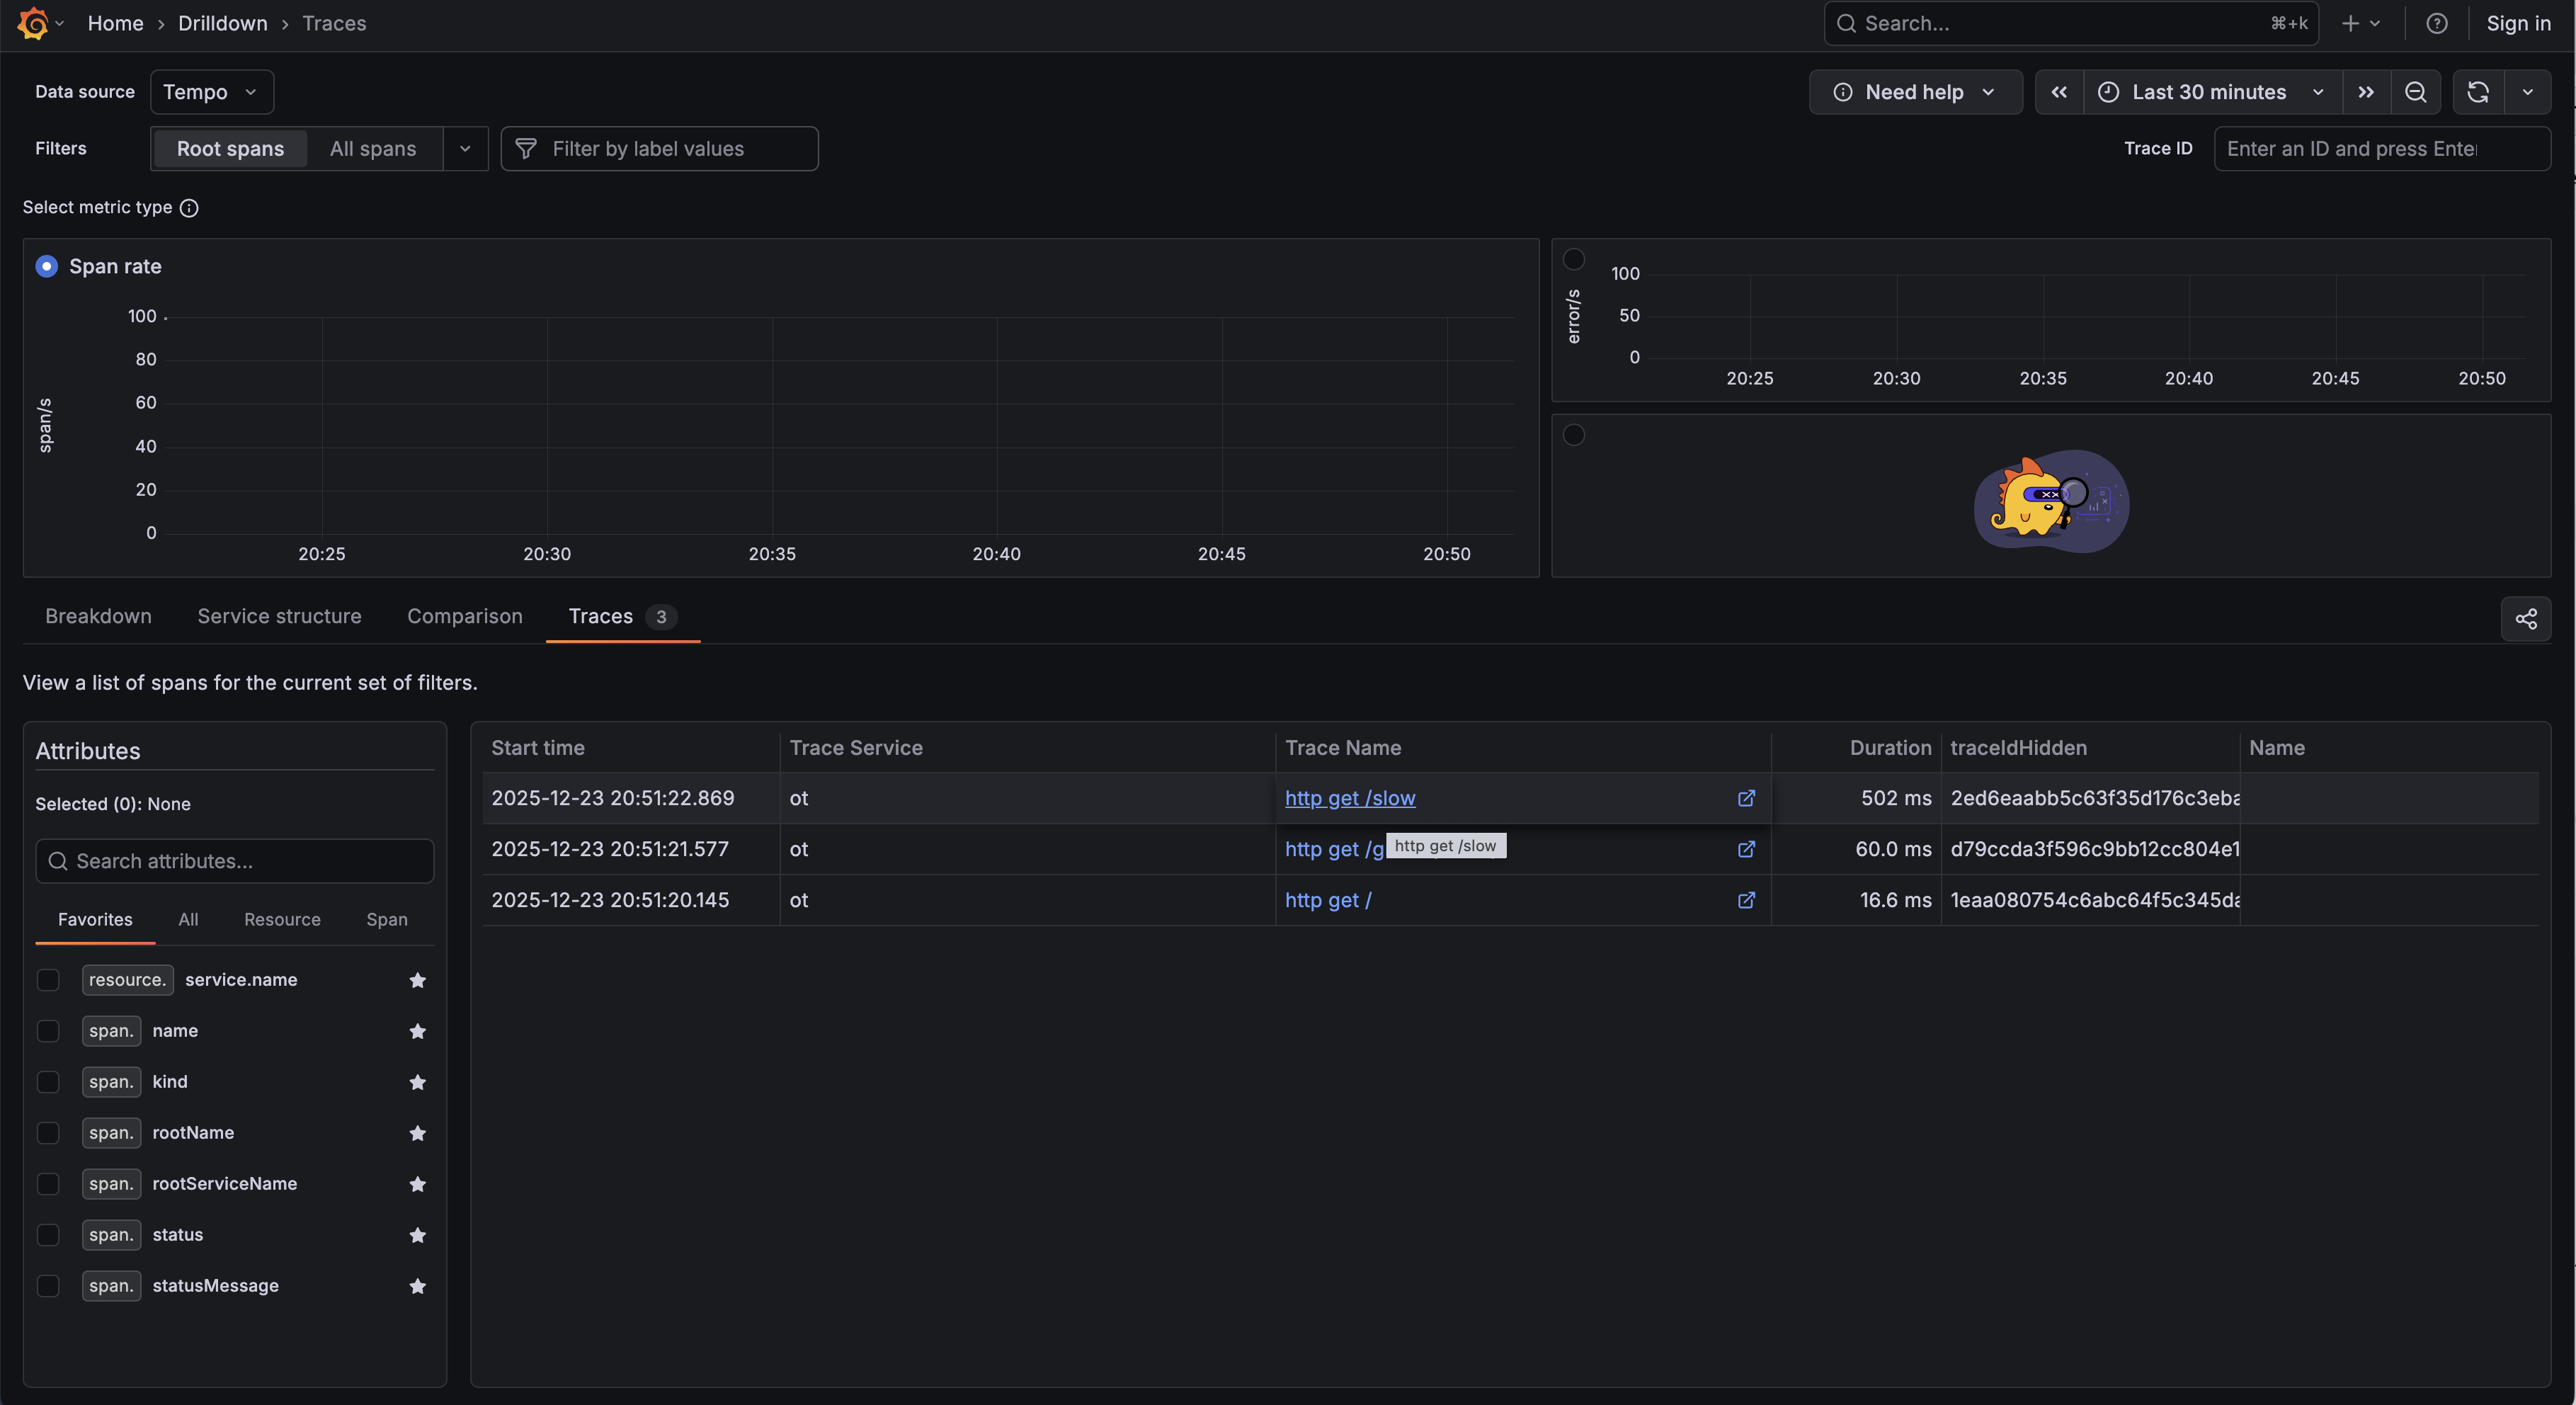This screenshot has height=1405, width=2576.
Task: Click the info icon next to Select metric type
Action: click(189, 208)
